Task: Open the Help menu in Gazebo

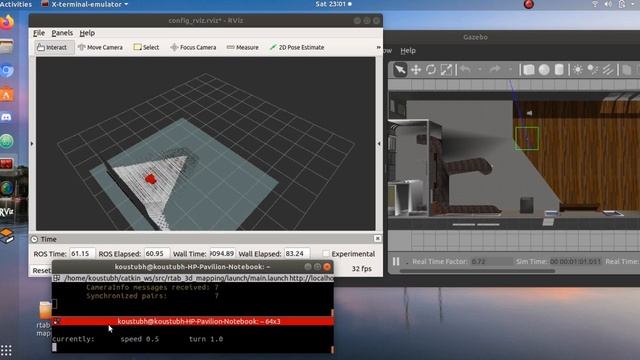Action: click(x=408, y=51)
